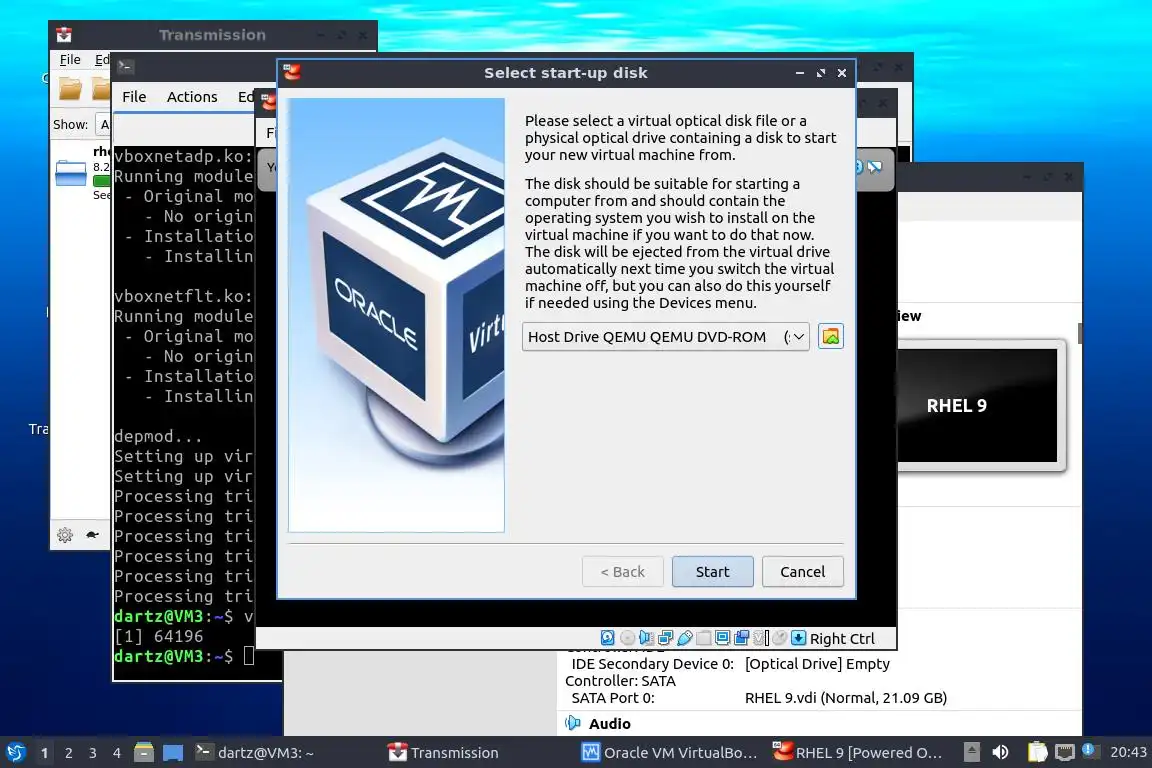
Task: Open File menu in Transmission window
Action: 70,60
